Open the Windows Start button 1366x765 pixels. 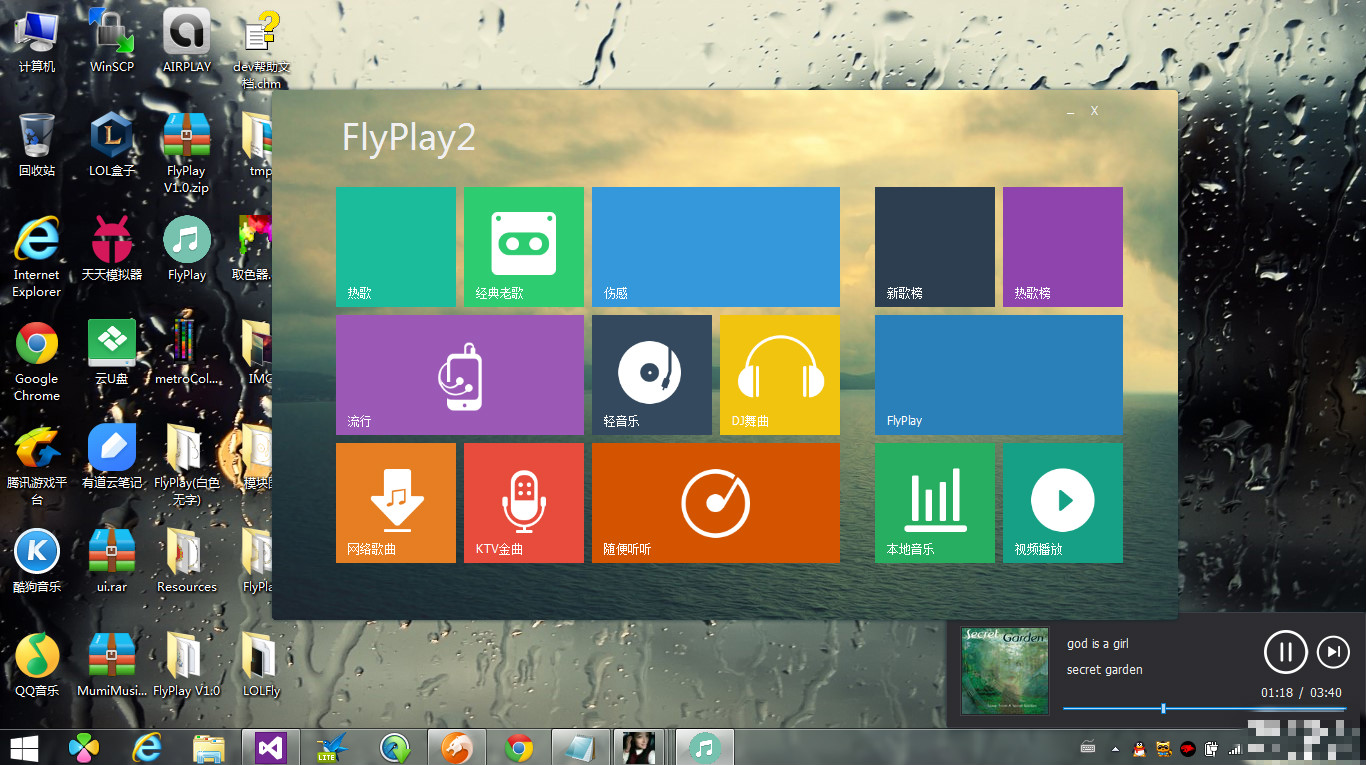[24, 747]
